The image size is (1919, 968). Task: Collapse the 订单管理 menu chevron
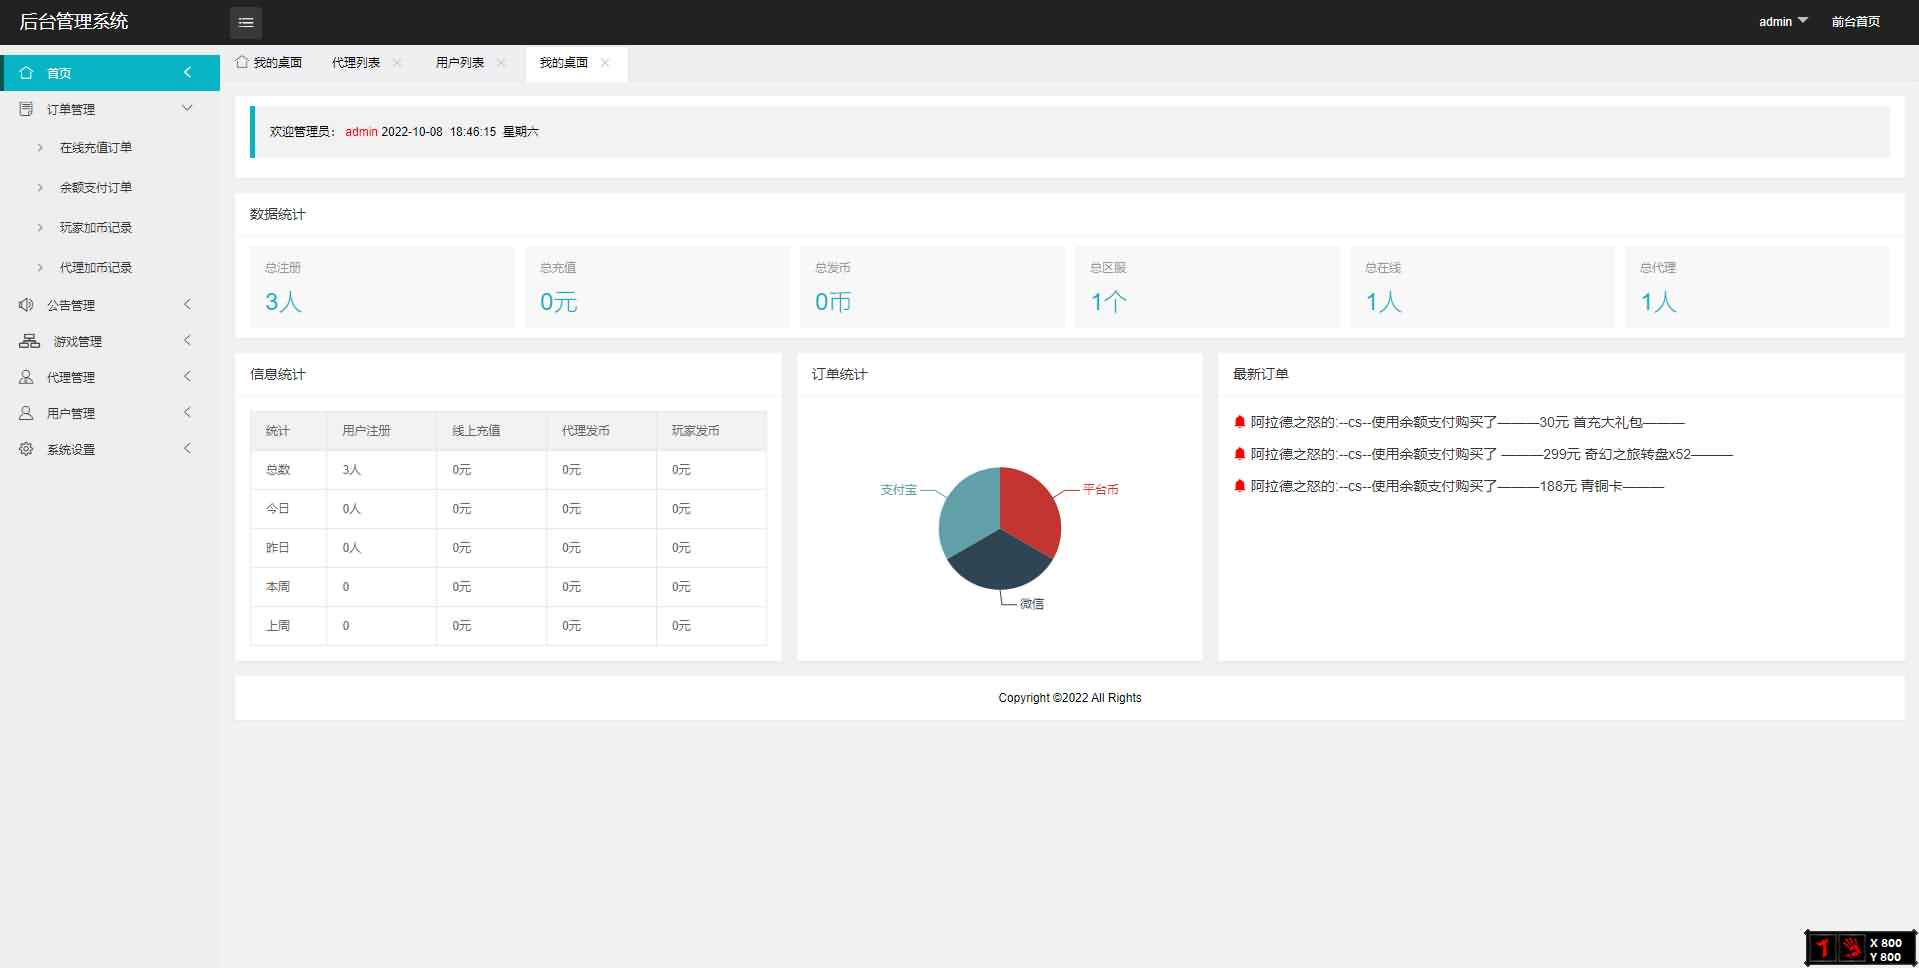187,108
